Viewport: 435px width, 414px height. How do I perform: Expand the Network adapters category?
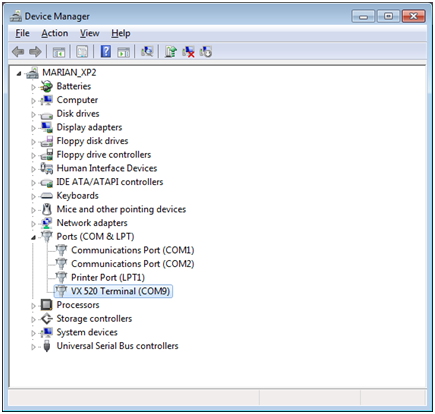33,224
